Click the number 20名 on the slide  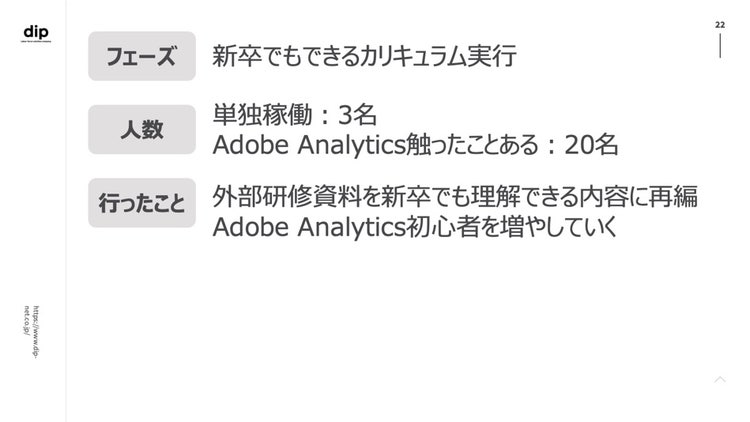pyautogui.click(x=591, y=144)
